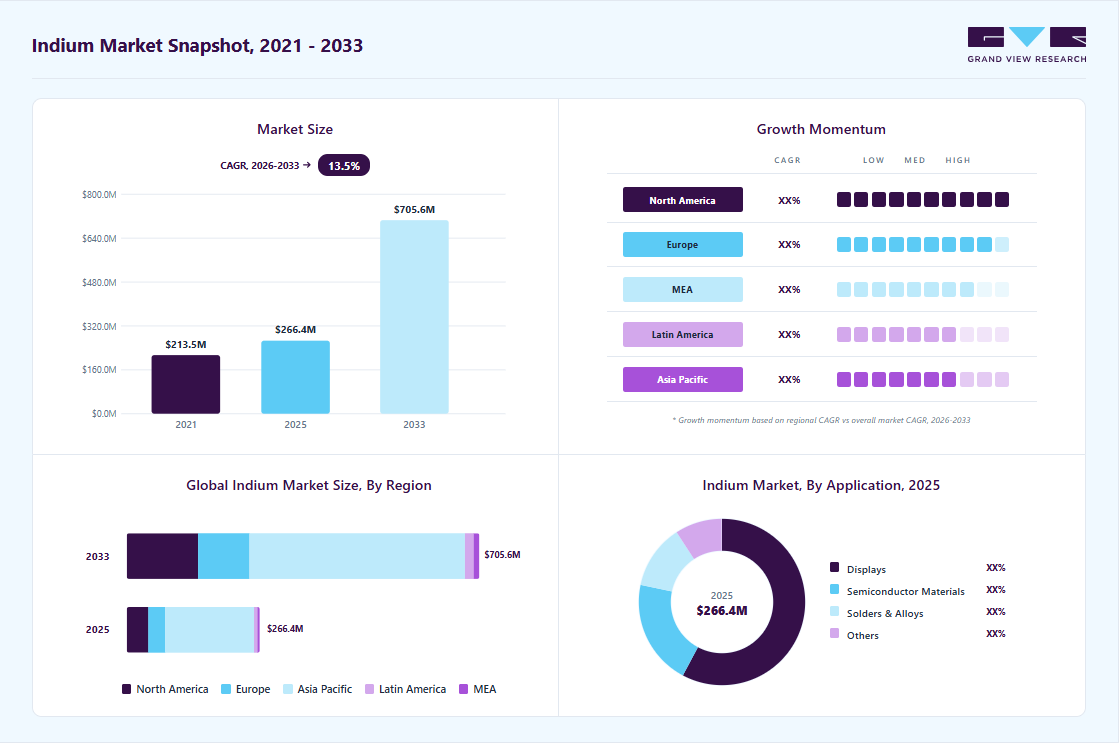
Task: Click the $213.5M bar value label
Action: click(x=186, y=345)
